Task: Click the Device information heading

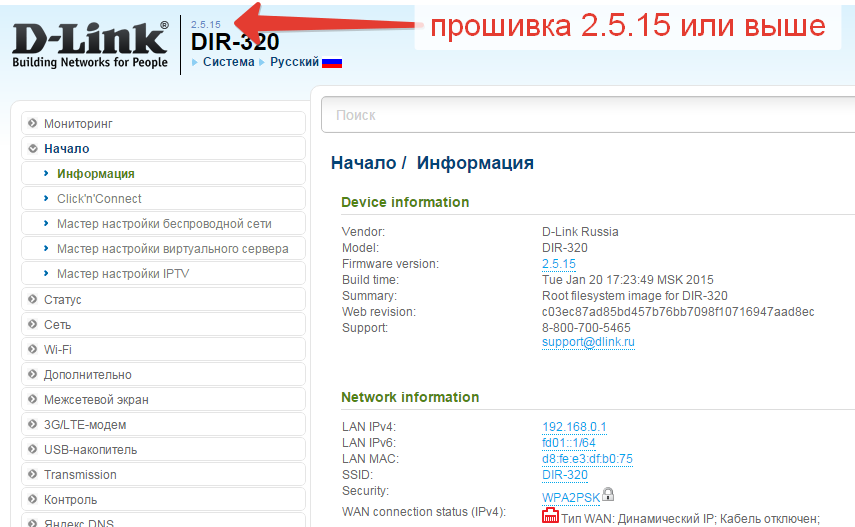Action: [405, 202]
